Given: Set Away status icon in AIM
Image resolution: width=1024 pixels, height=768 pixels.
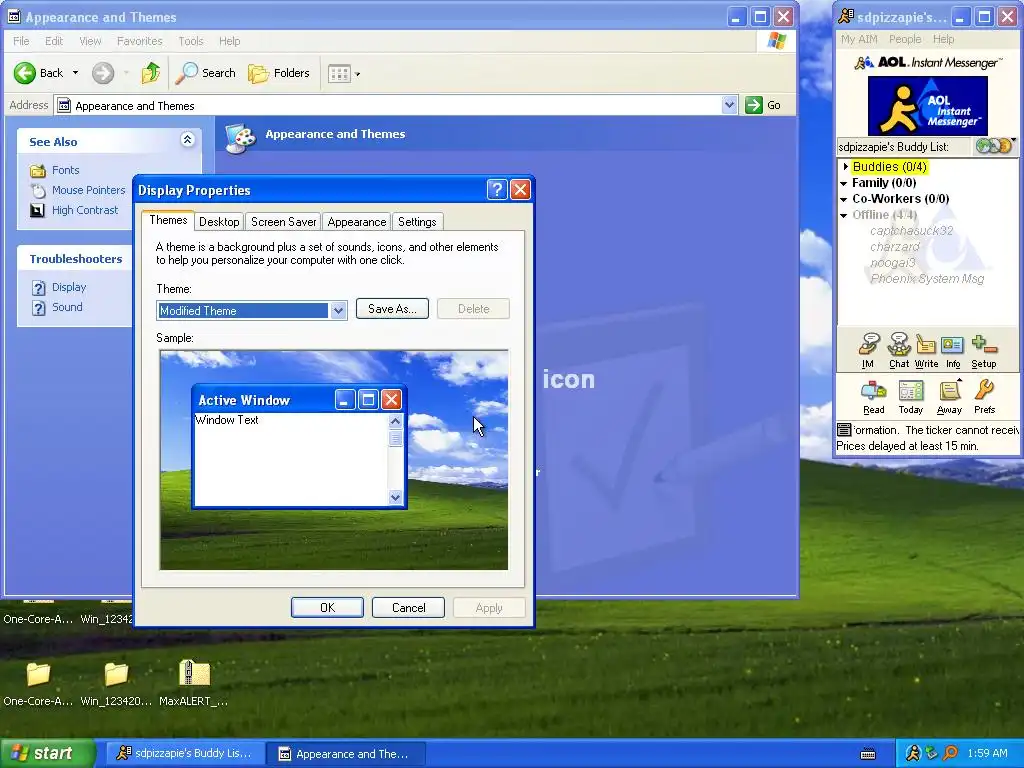Looking at the screenshot, I should 949,397.
